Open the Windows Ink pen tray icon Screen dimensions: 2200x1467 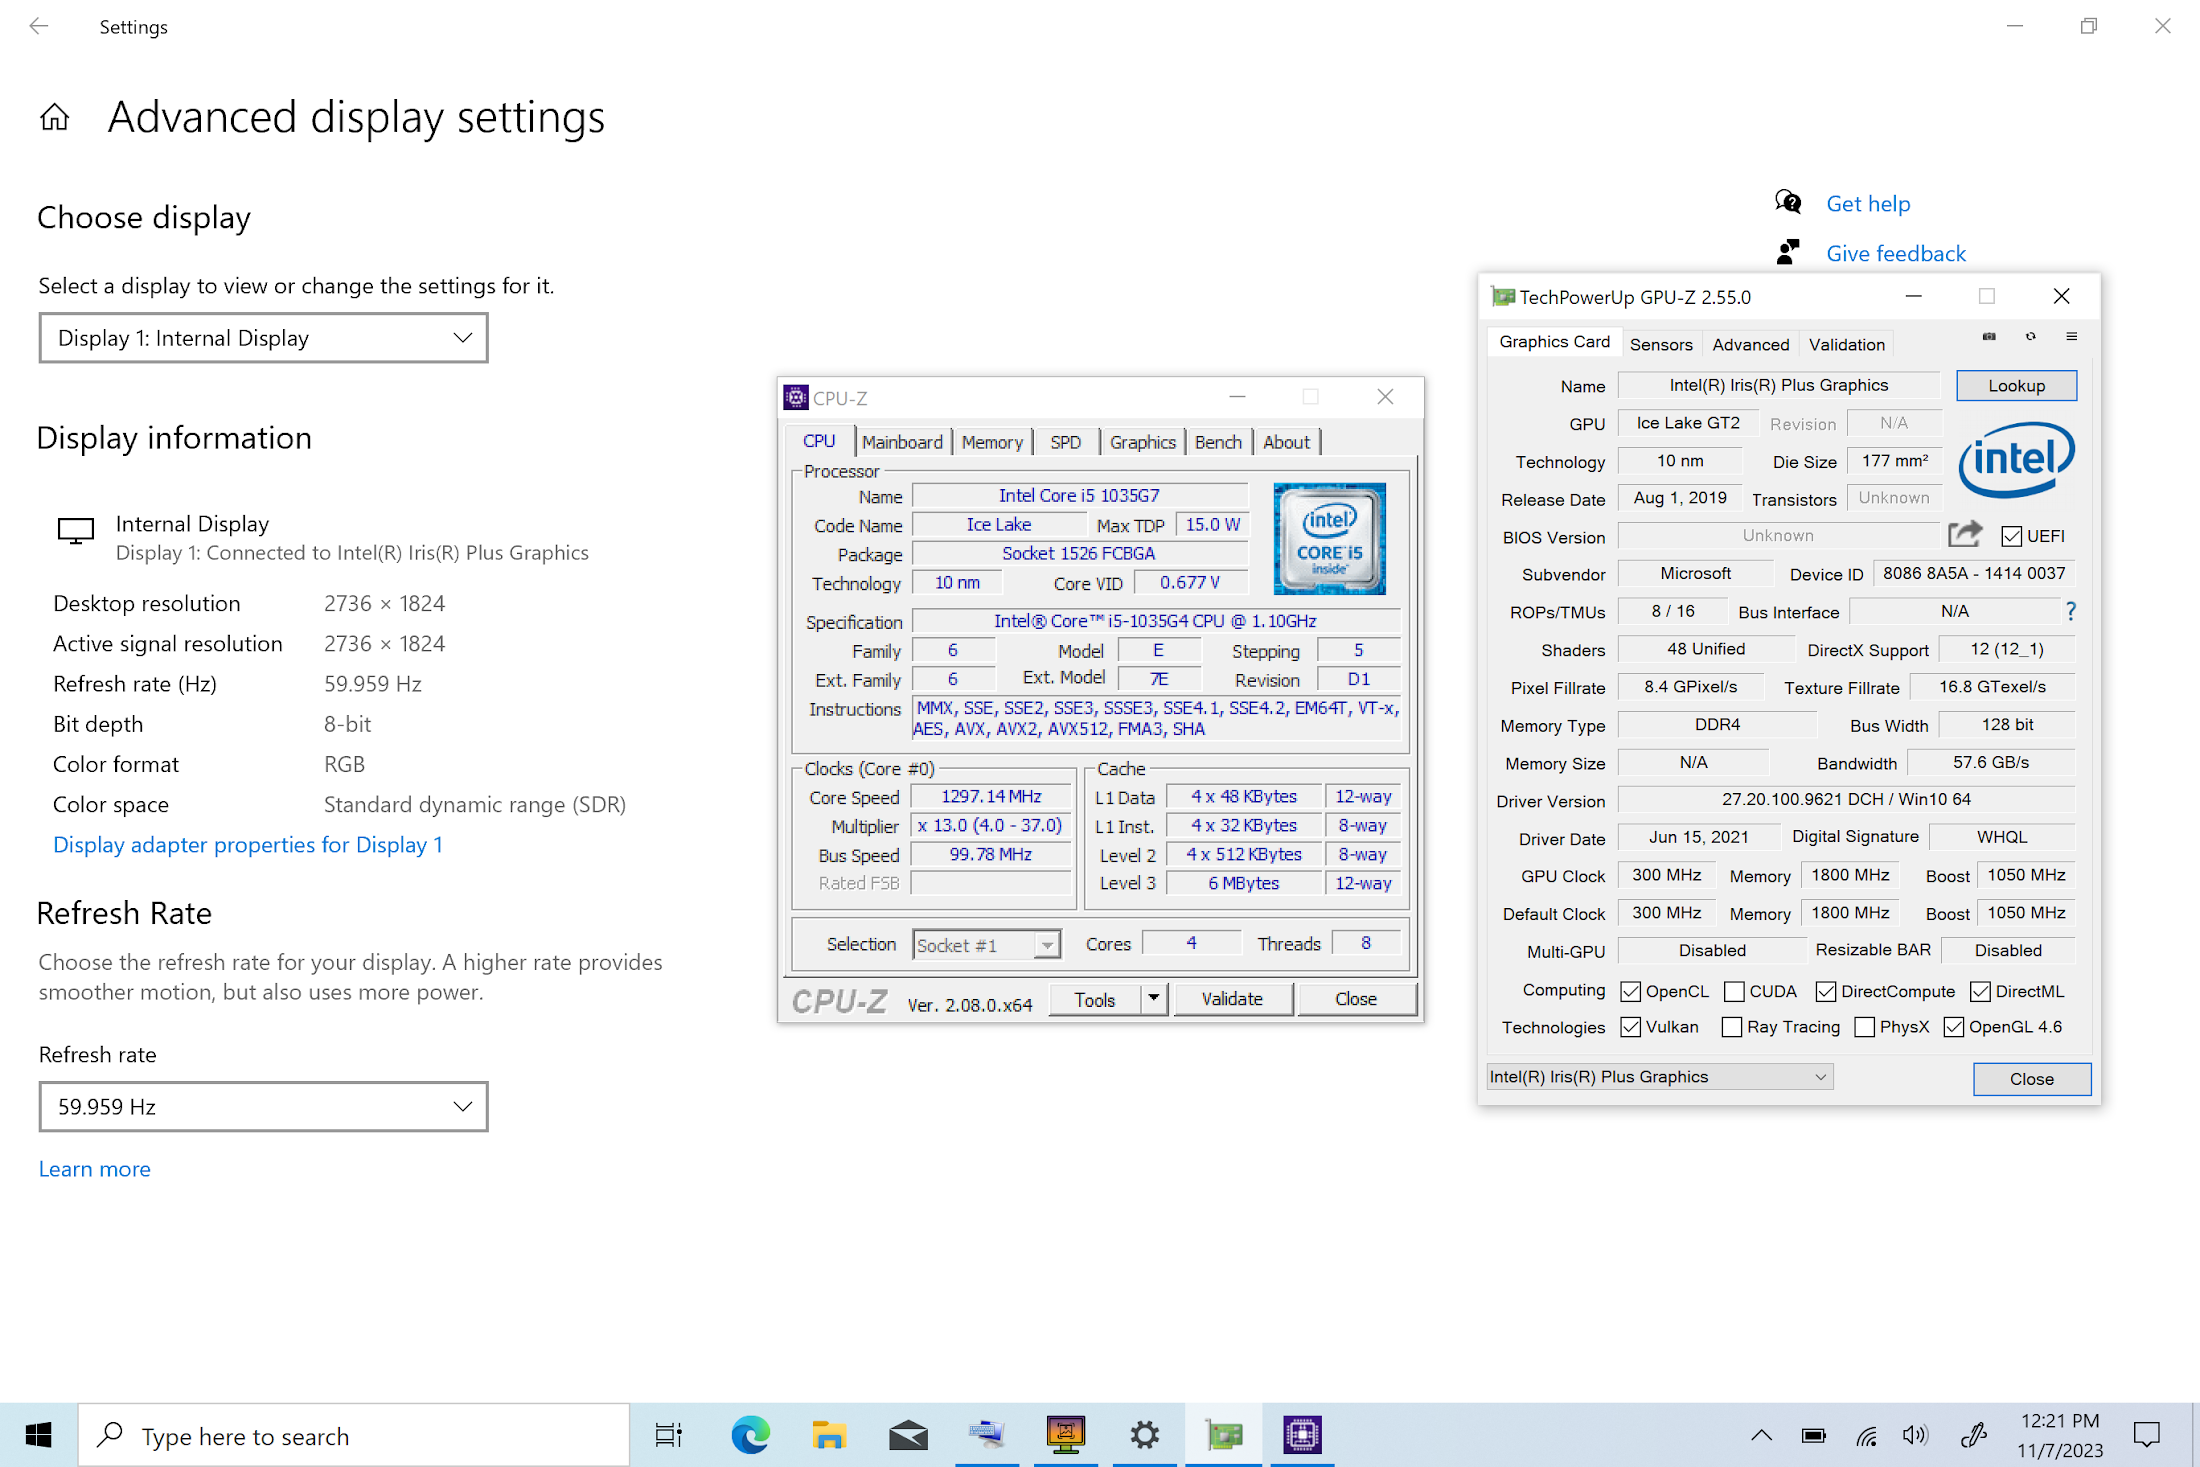[1973, 1435]
